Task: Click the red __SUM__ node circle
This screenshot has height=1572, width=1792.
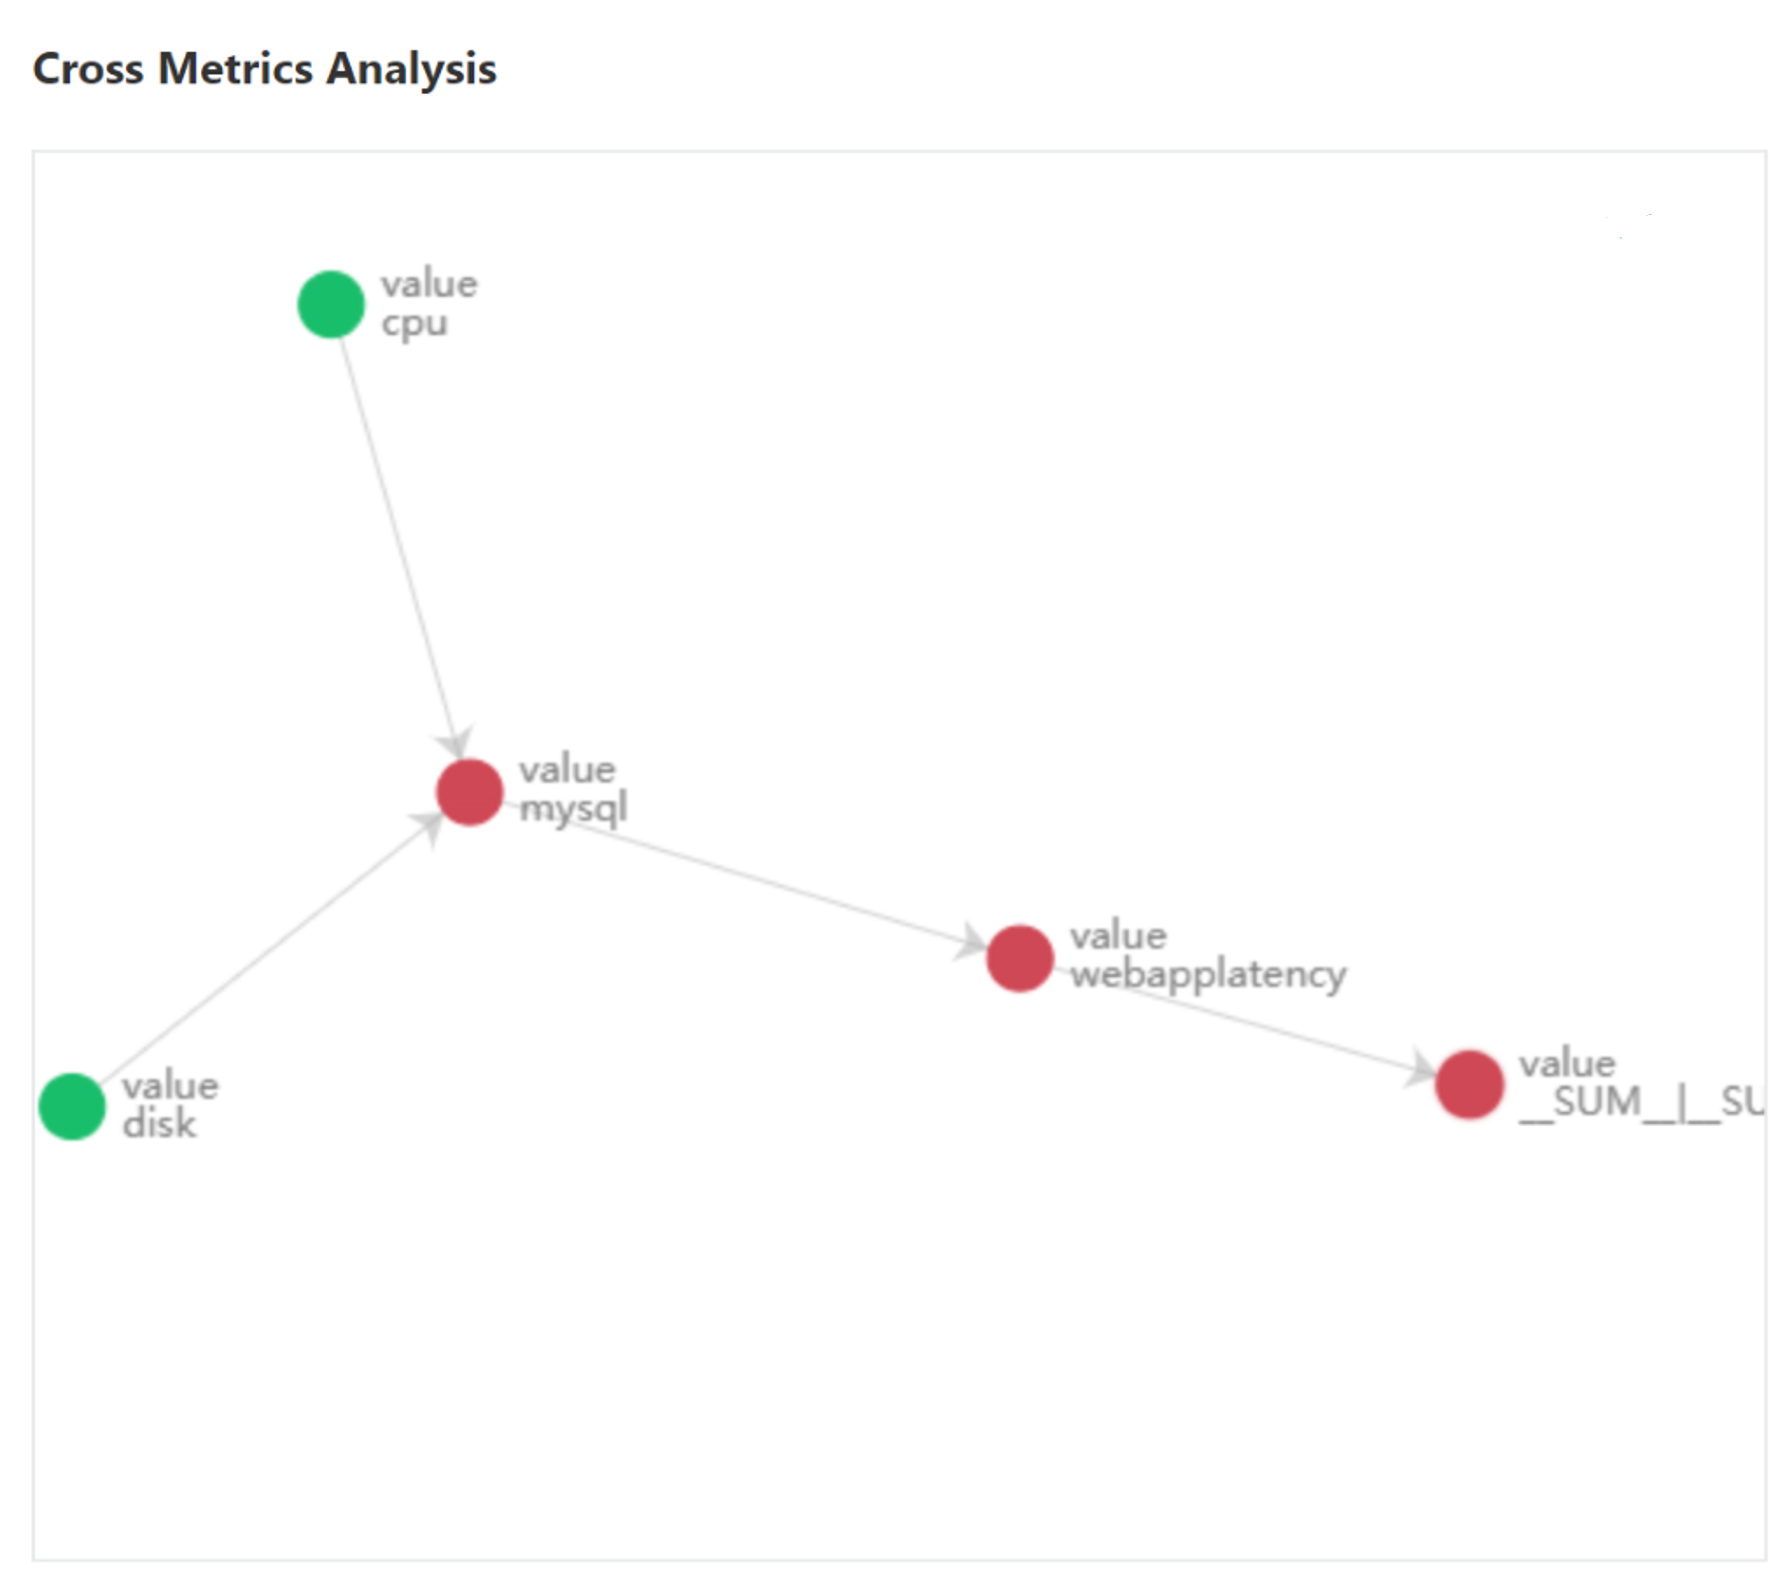Action: [1469, 1084]
